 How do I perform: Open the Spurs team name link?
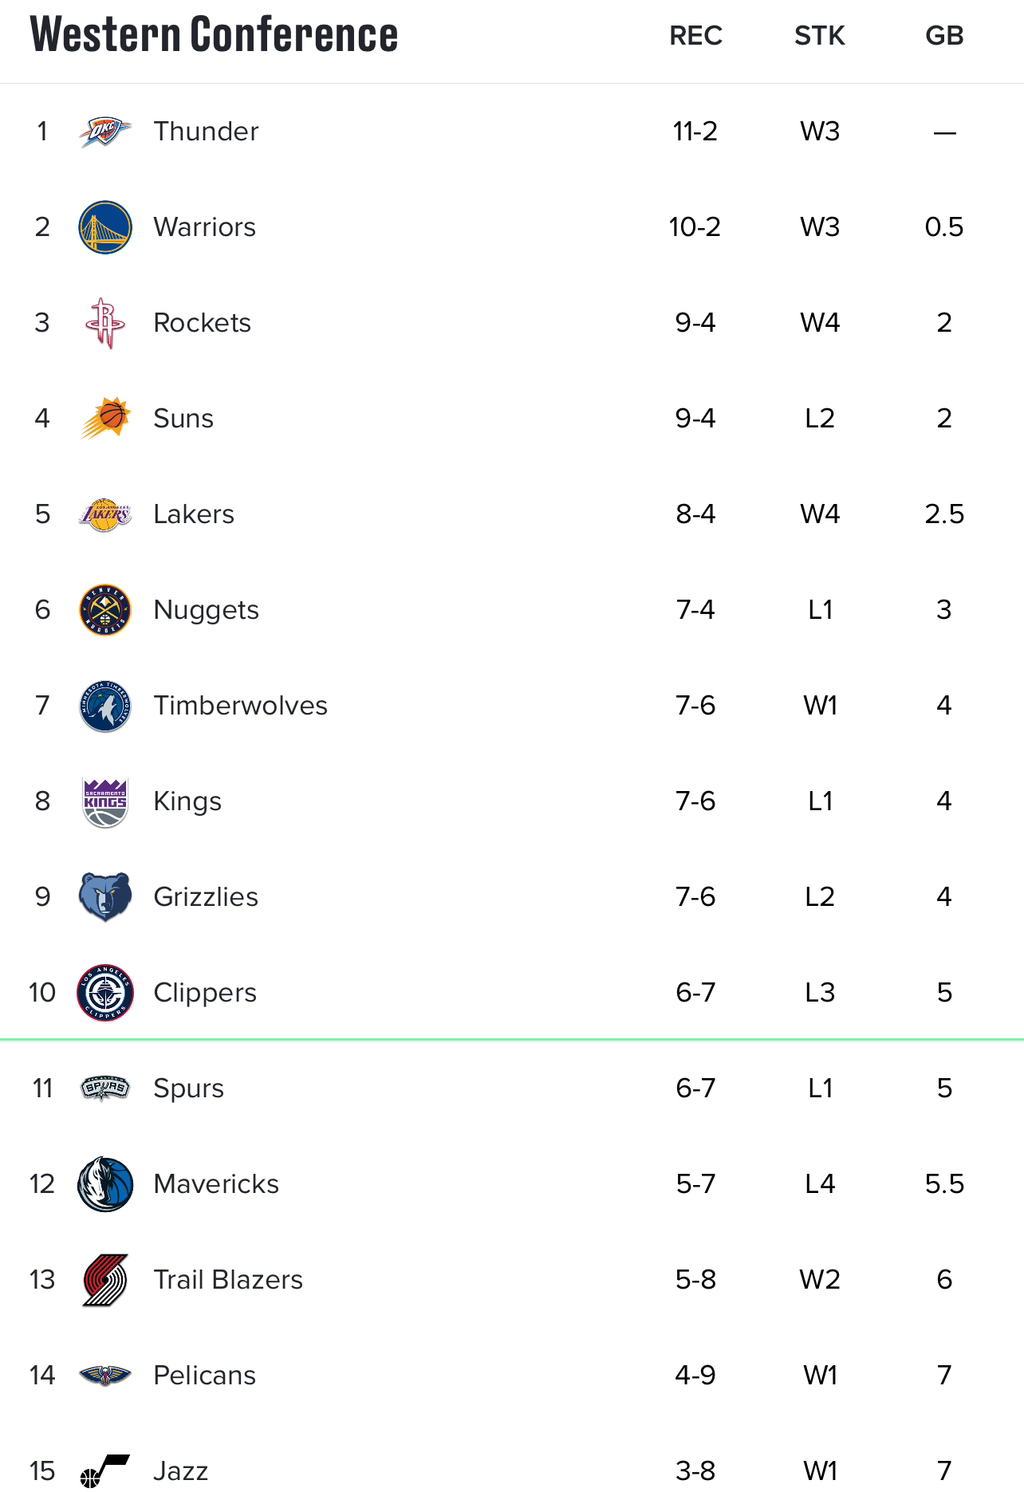(189, 1088)
